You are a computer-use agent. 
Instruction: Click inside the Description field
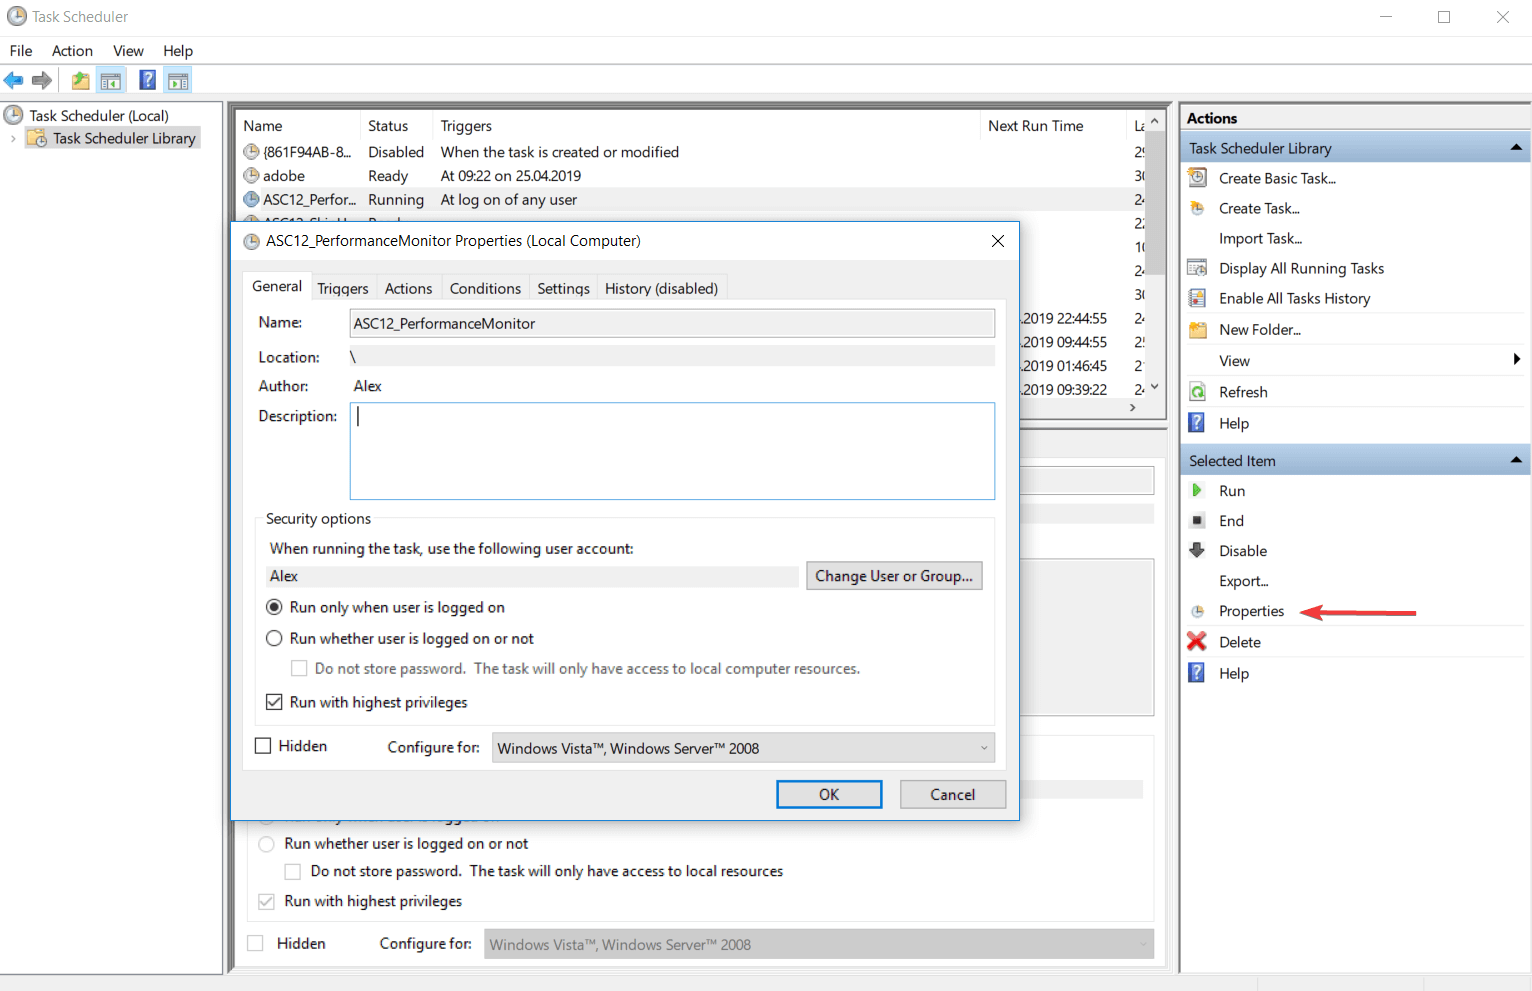(x=672, y=451)
